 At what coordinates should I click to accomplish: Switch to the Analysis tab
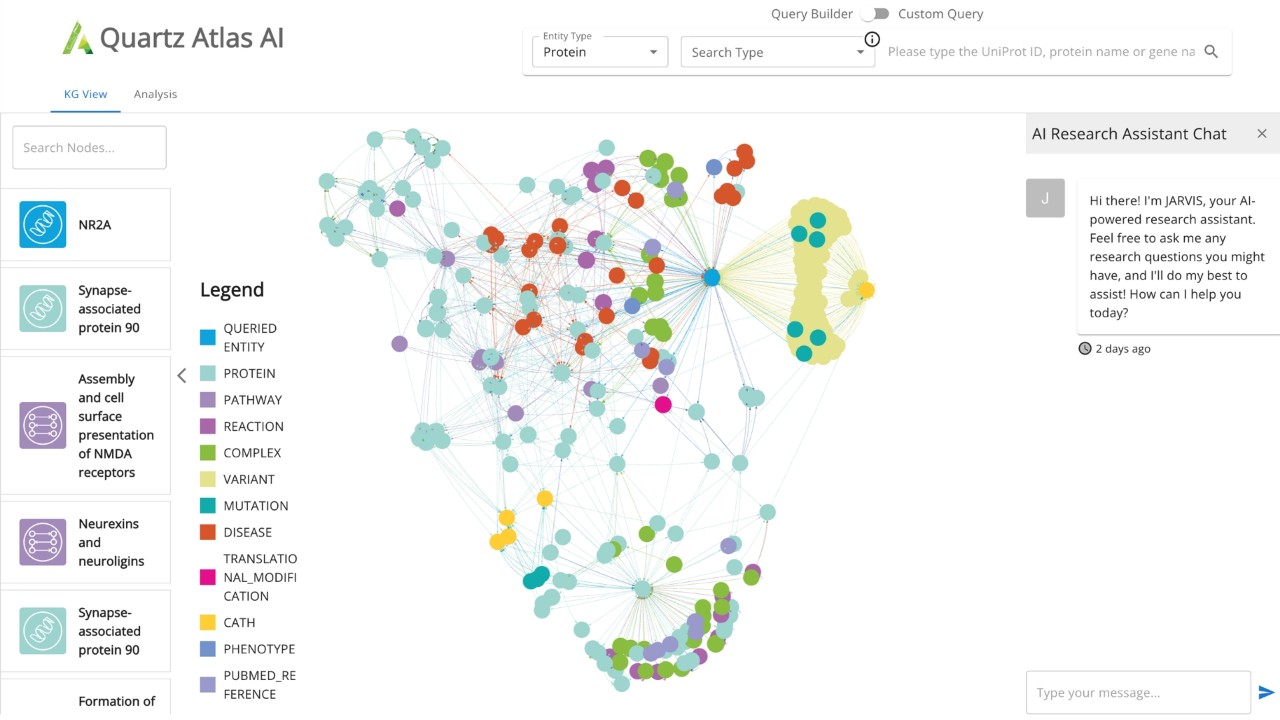155,93
